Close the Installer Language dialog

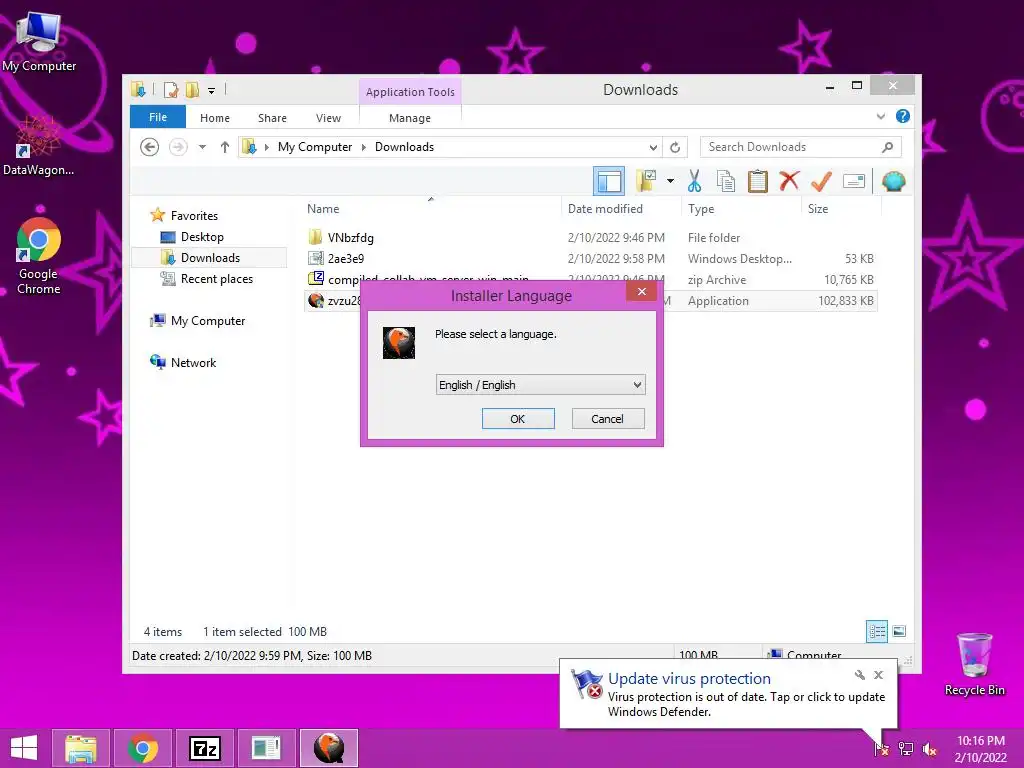[x=641, y=291]
